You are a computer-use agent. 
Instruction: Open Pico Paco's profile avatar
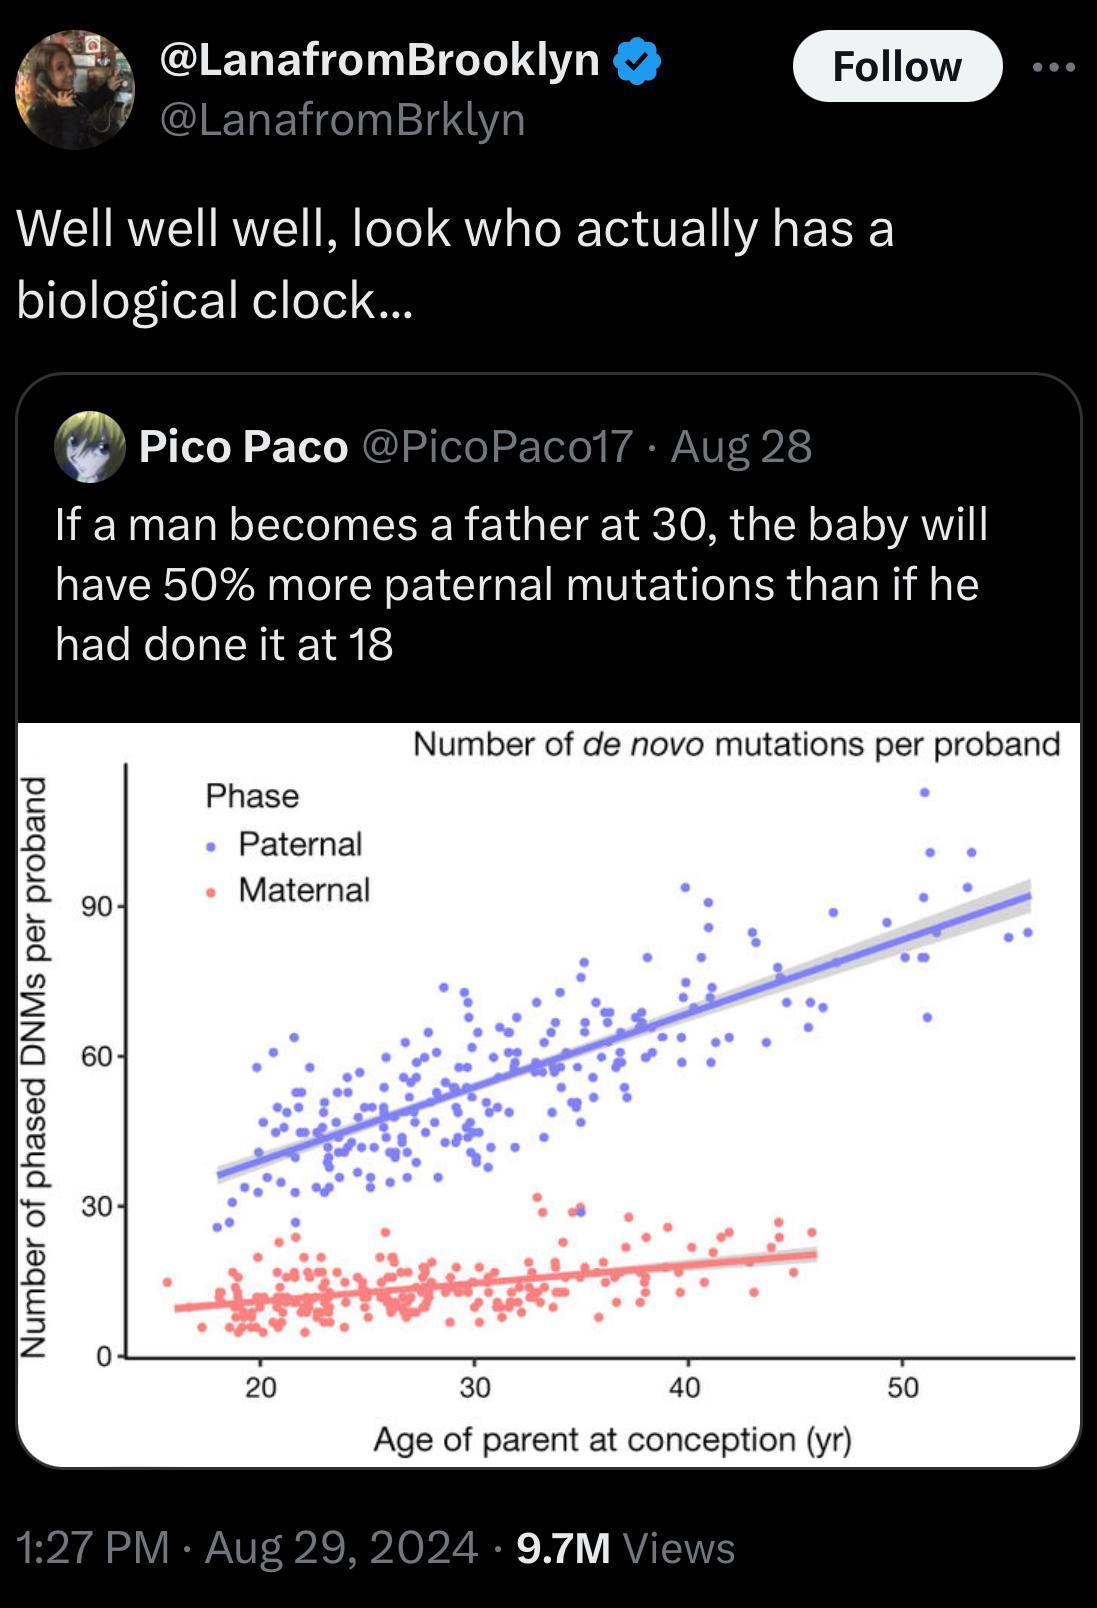(x=90, y=447)
